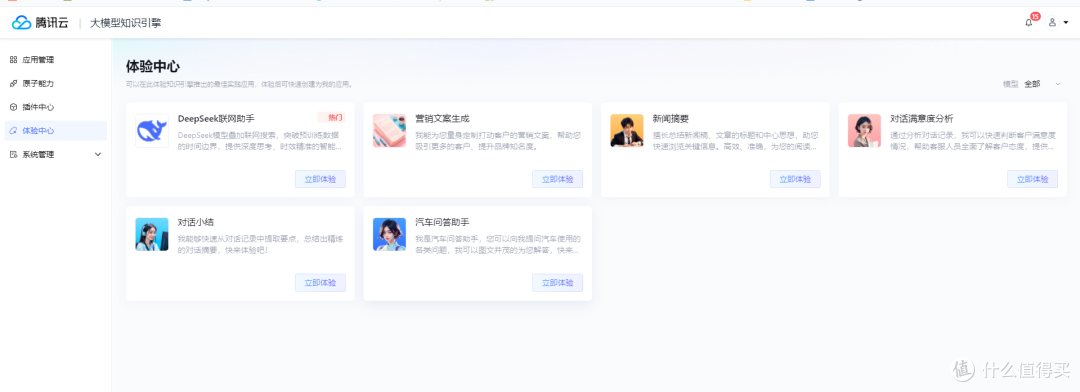Click the 营销文案生成 title

click(x=442, y=118)
